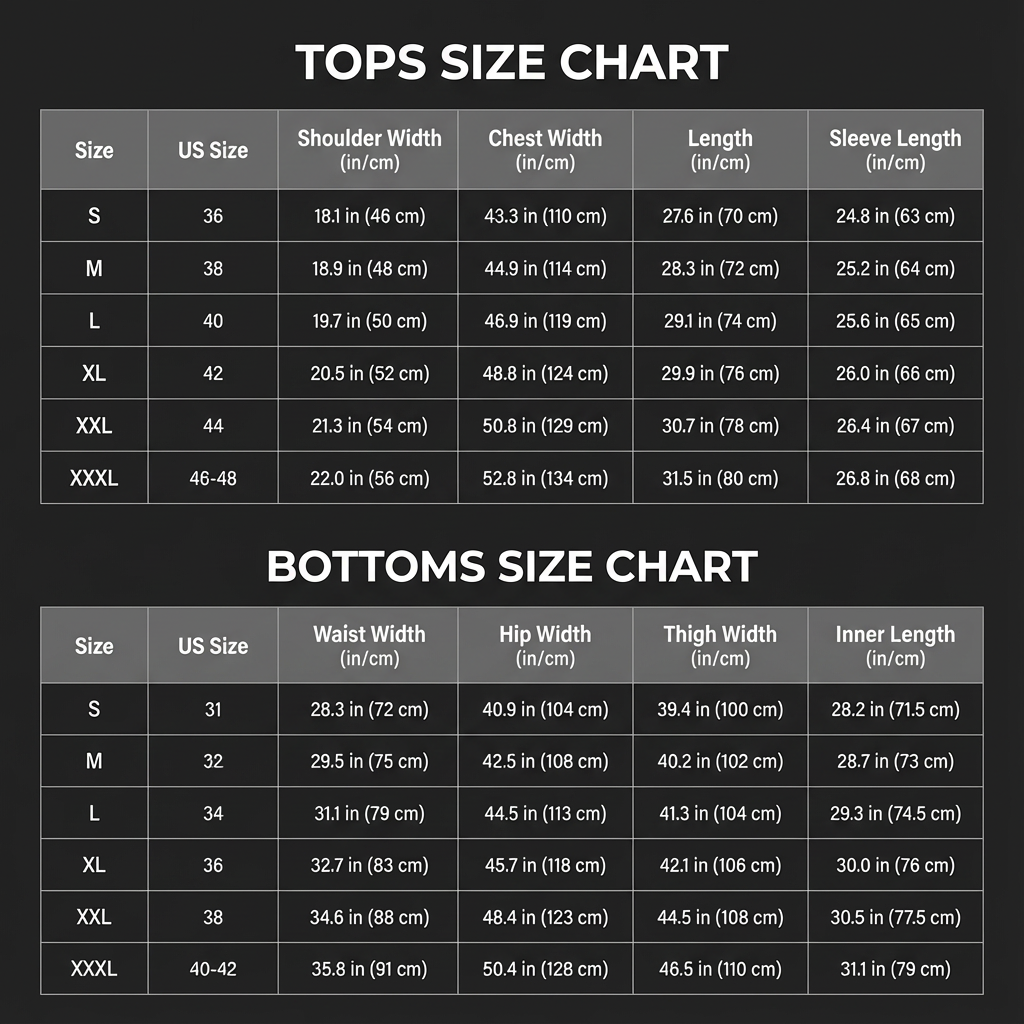Click chest width 46.9 in (119 cm)
Image resolution: width=1024 pixels, height=1024 pixels.
click(545, 321)
